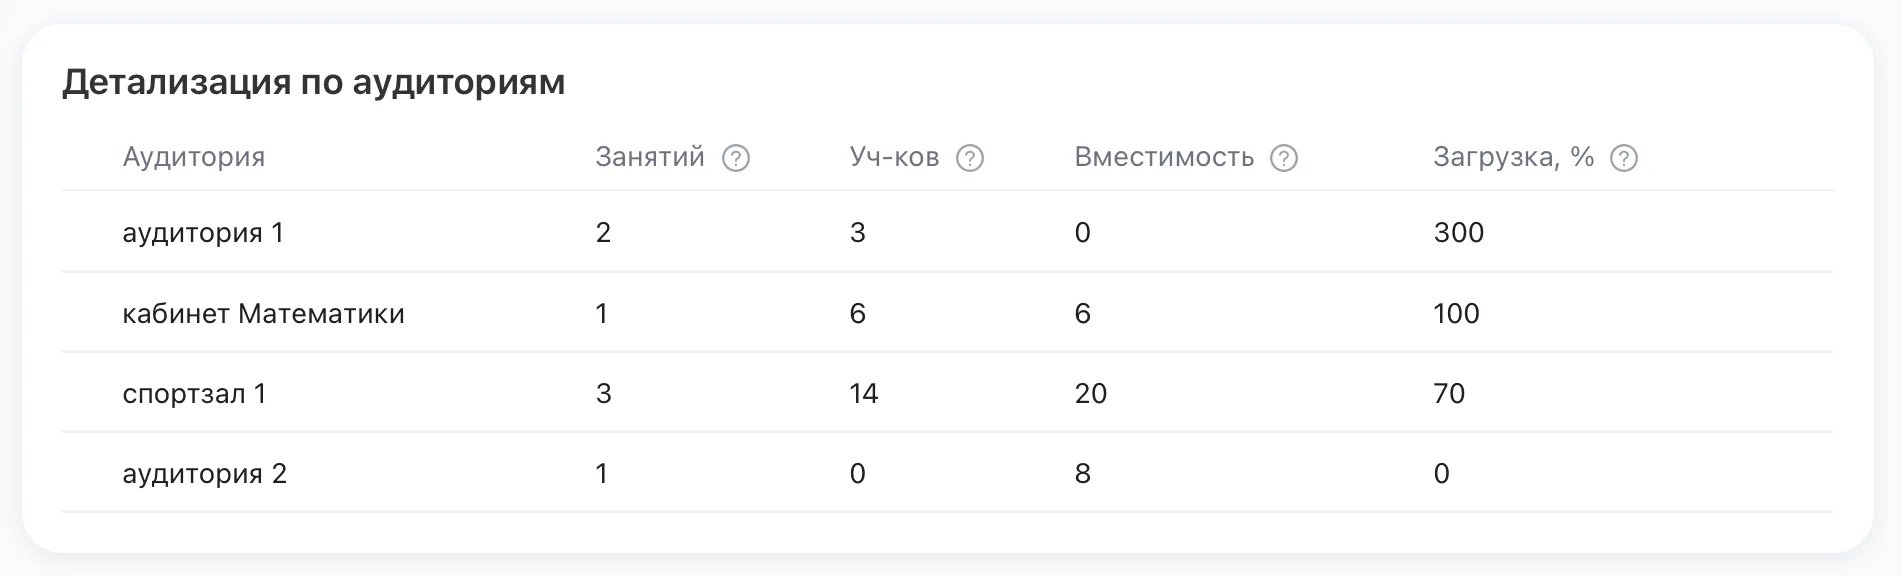The image size is (1902, 576).
Task: Click the capacity value 8 for аудитория 2
Action: (1082, 473)
